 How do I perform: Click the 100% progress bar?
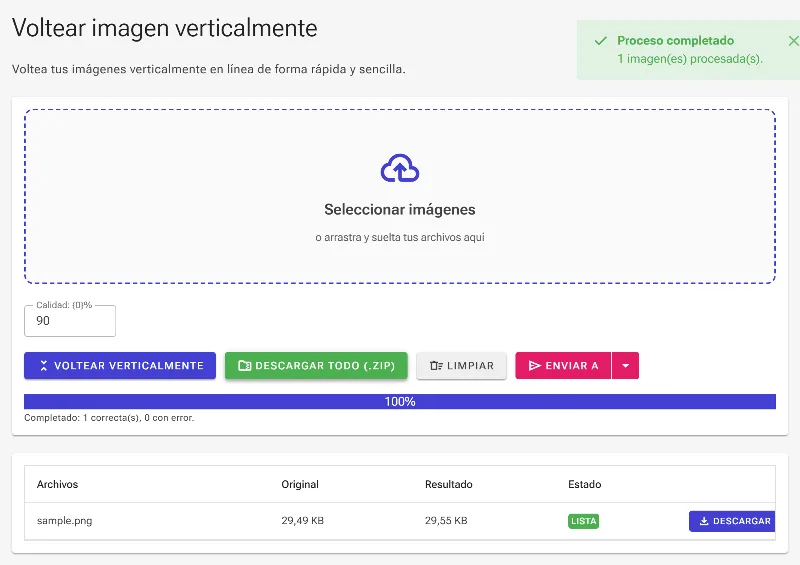coord(400,402)
